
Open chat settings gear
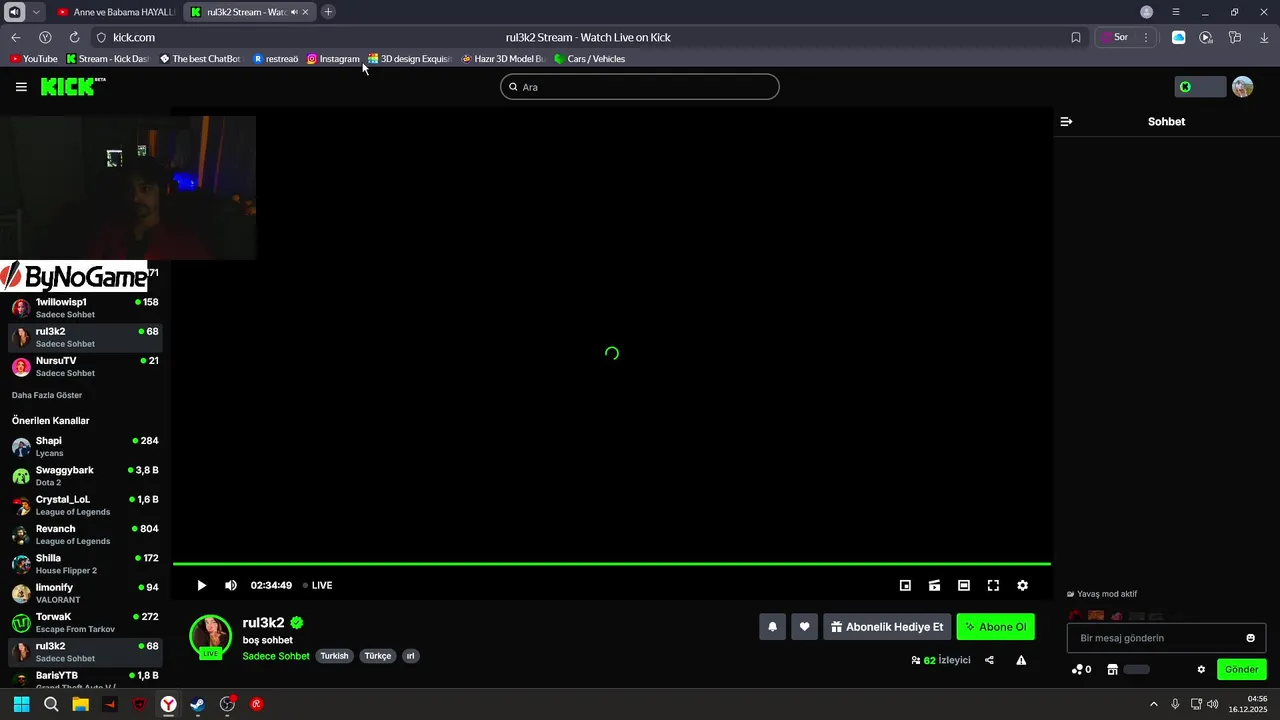(1201, 669)
